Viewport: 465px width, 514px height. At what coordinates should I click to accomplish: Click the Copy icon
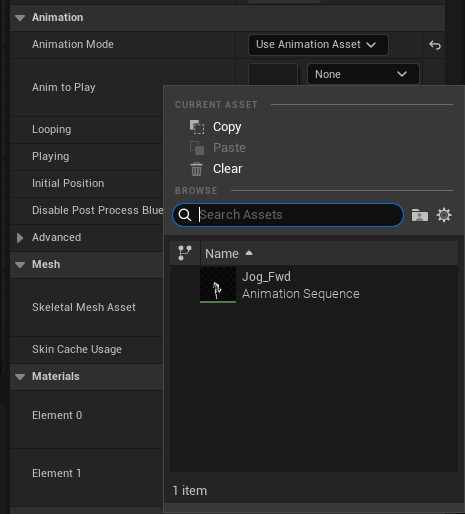(197, 127)
